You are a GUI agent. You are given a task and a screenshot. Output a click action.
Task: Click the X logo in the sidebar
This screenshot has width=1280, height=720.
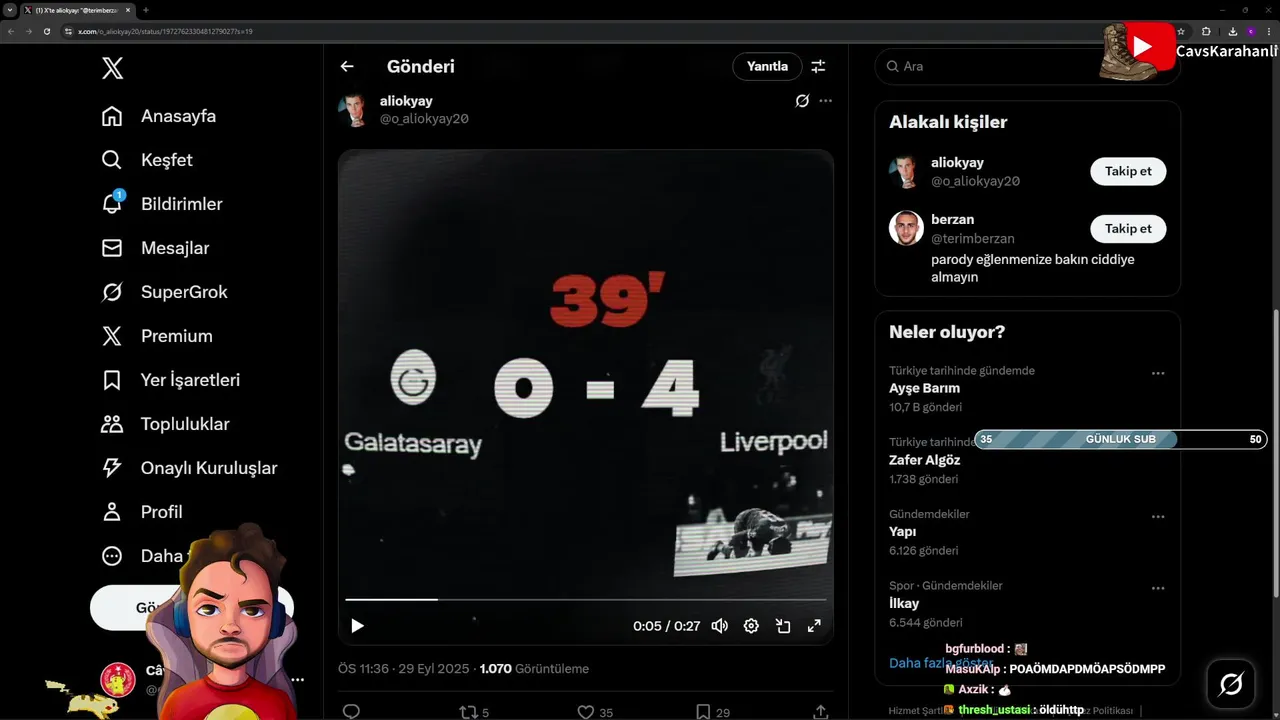click(113, 68)
